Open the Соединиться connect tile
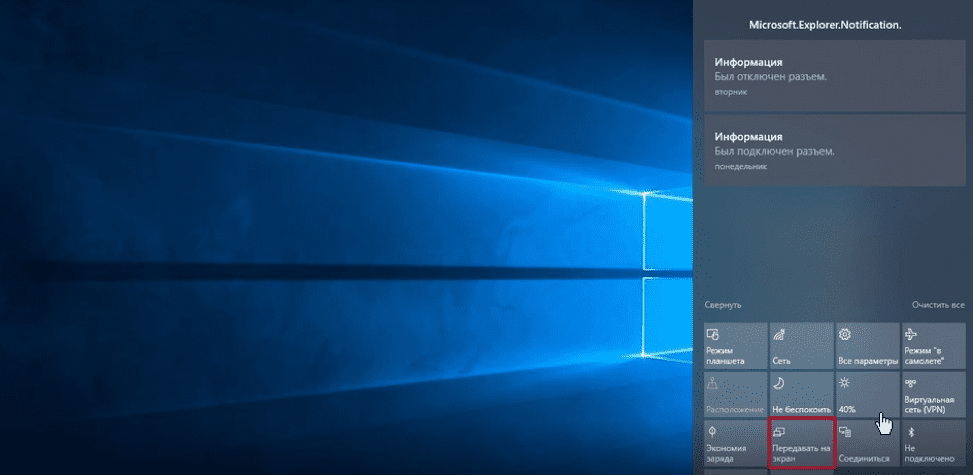 pos(866,445)
